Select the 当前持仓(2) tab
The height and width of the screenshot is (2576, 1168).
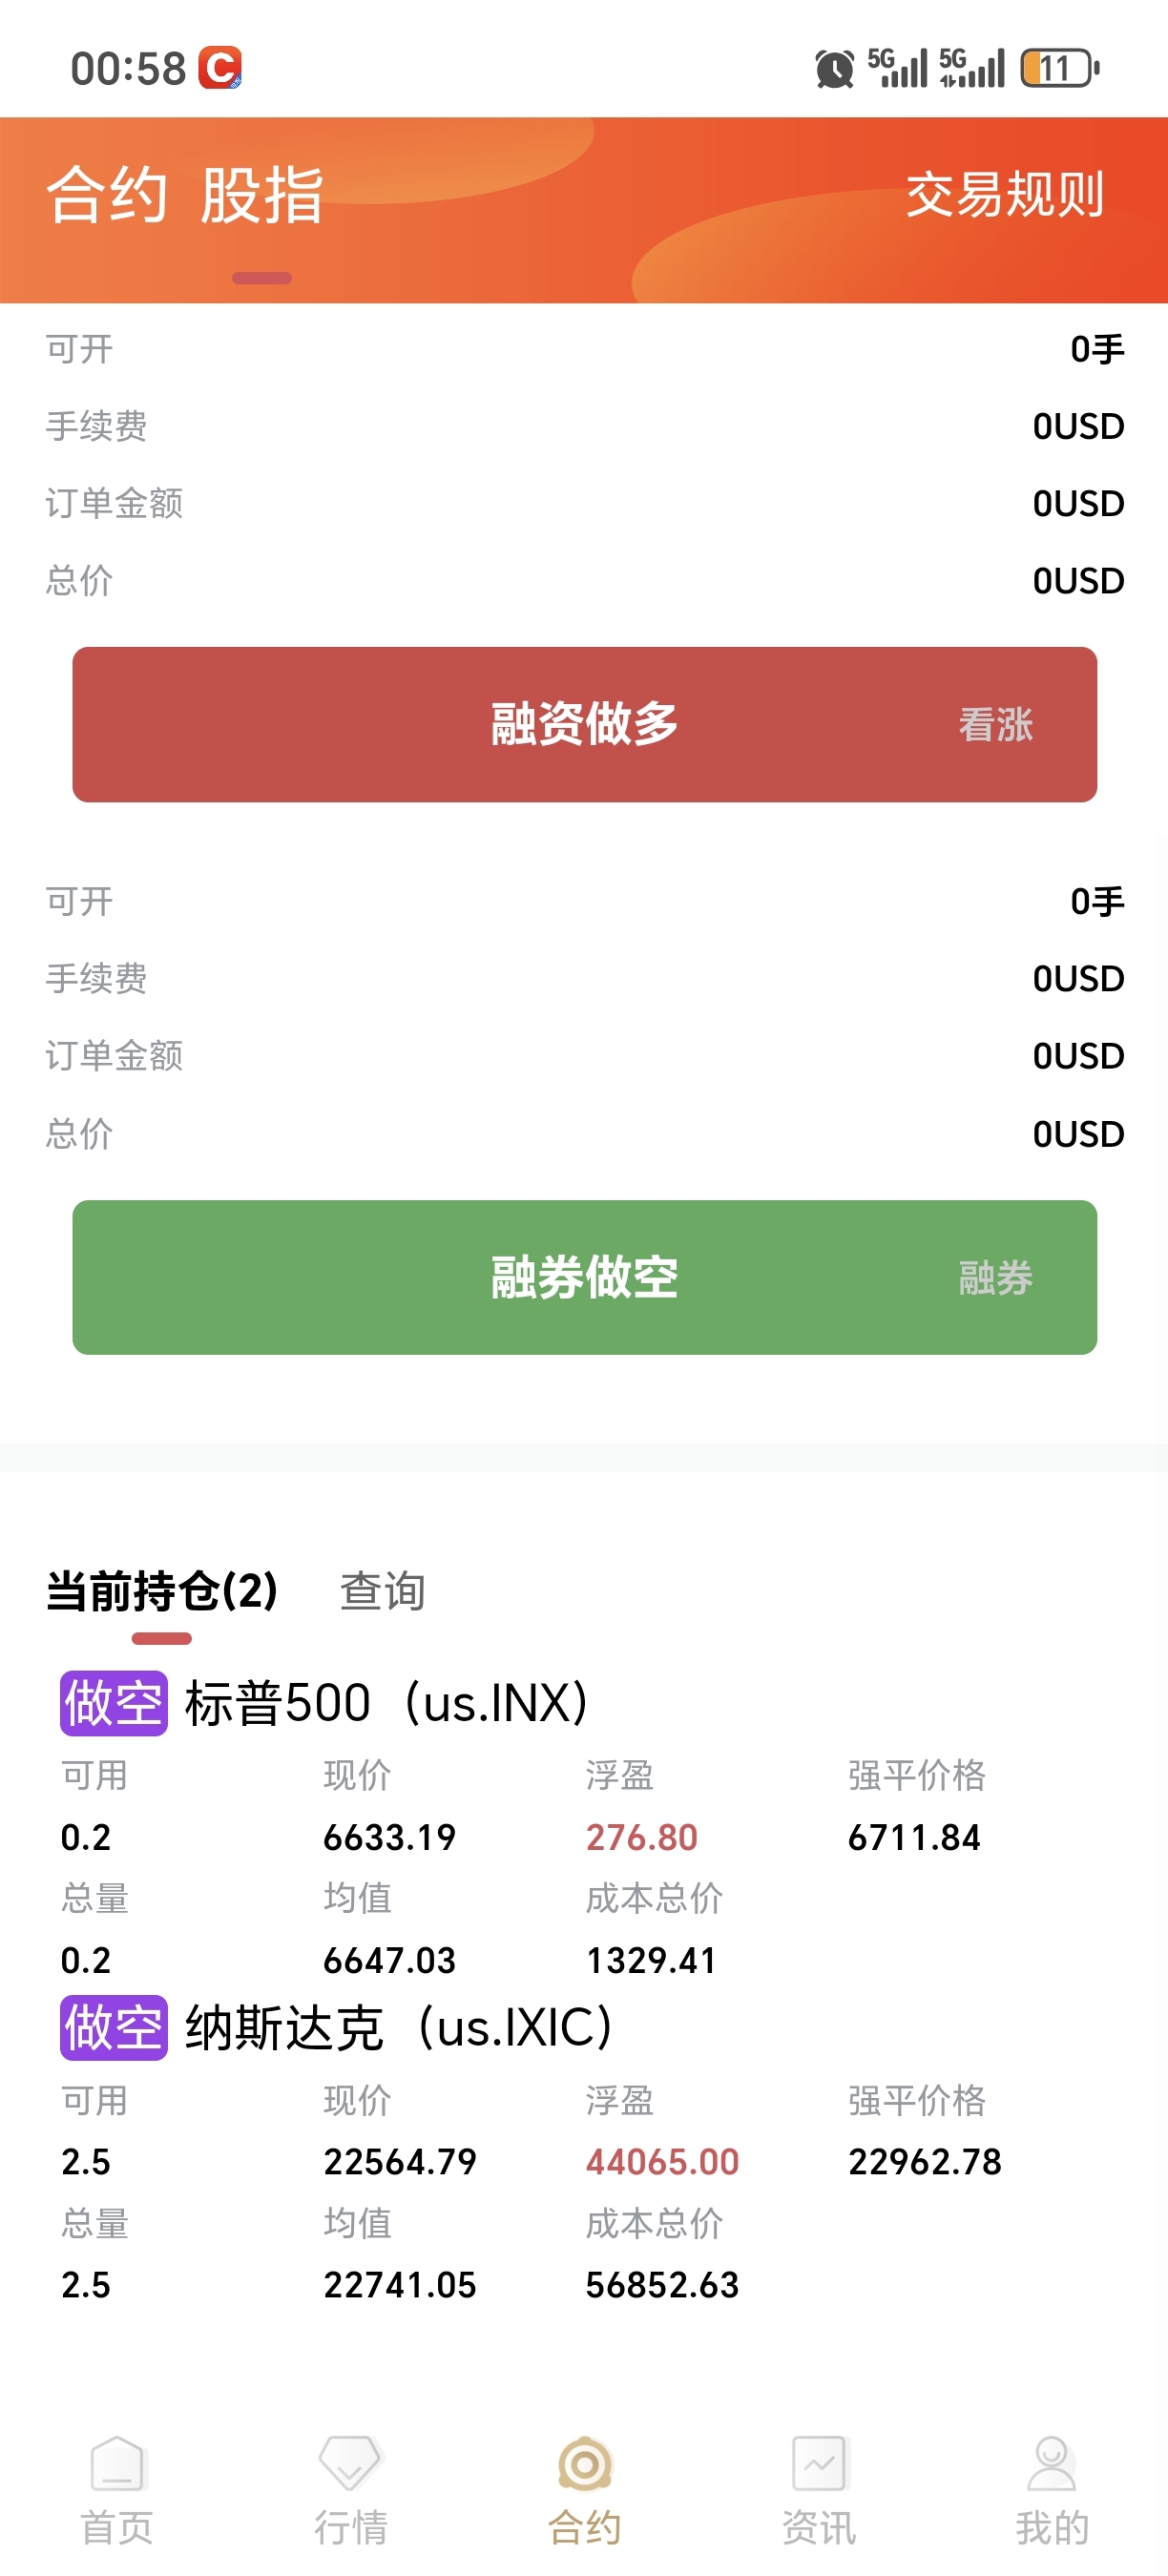click(162, 1591)
